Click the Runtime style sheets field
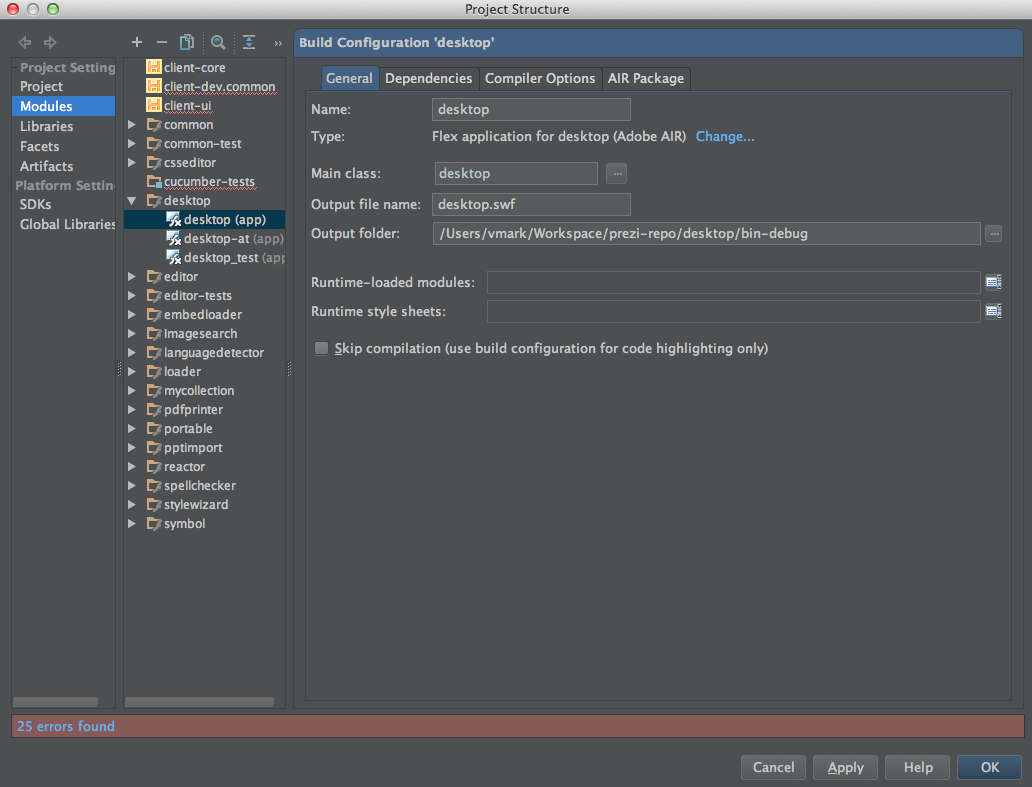1032x787 pixels. click(x=733, y=311)
